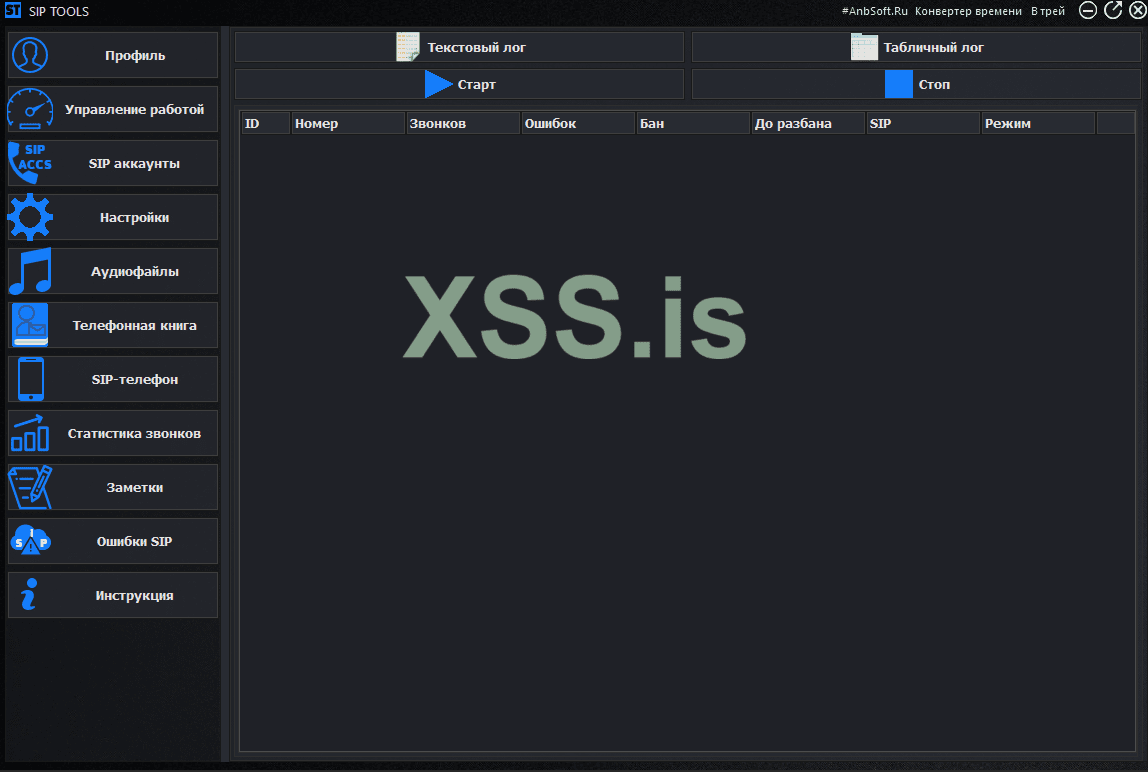The height and width of the screenshot is (772, 1148).
Task: Open the Инструкция page
Action: click(x=113, y=595)
